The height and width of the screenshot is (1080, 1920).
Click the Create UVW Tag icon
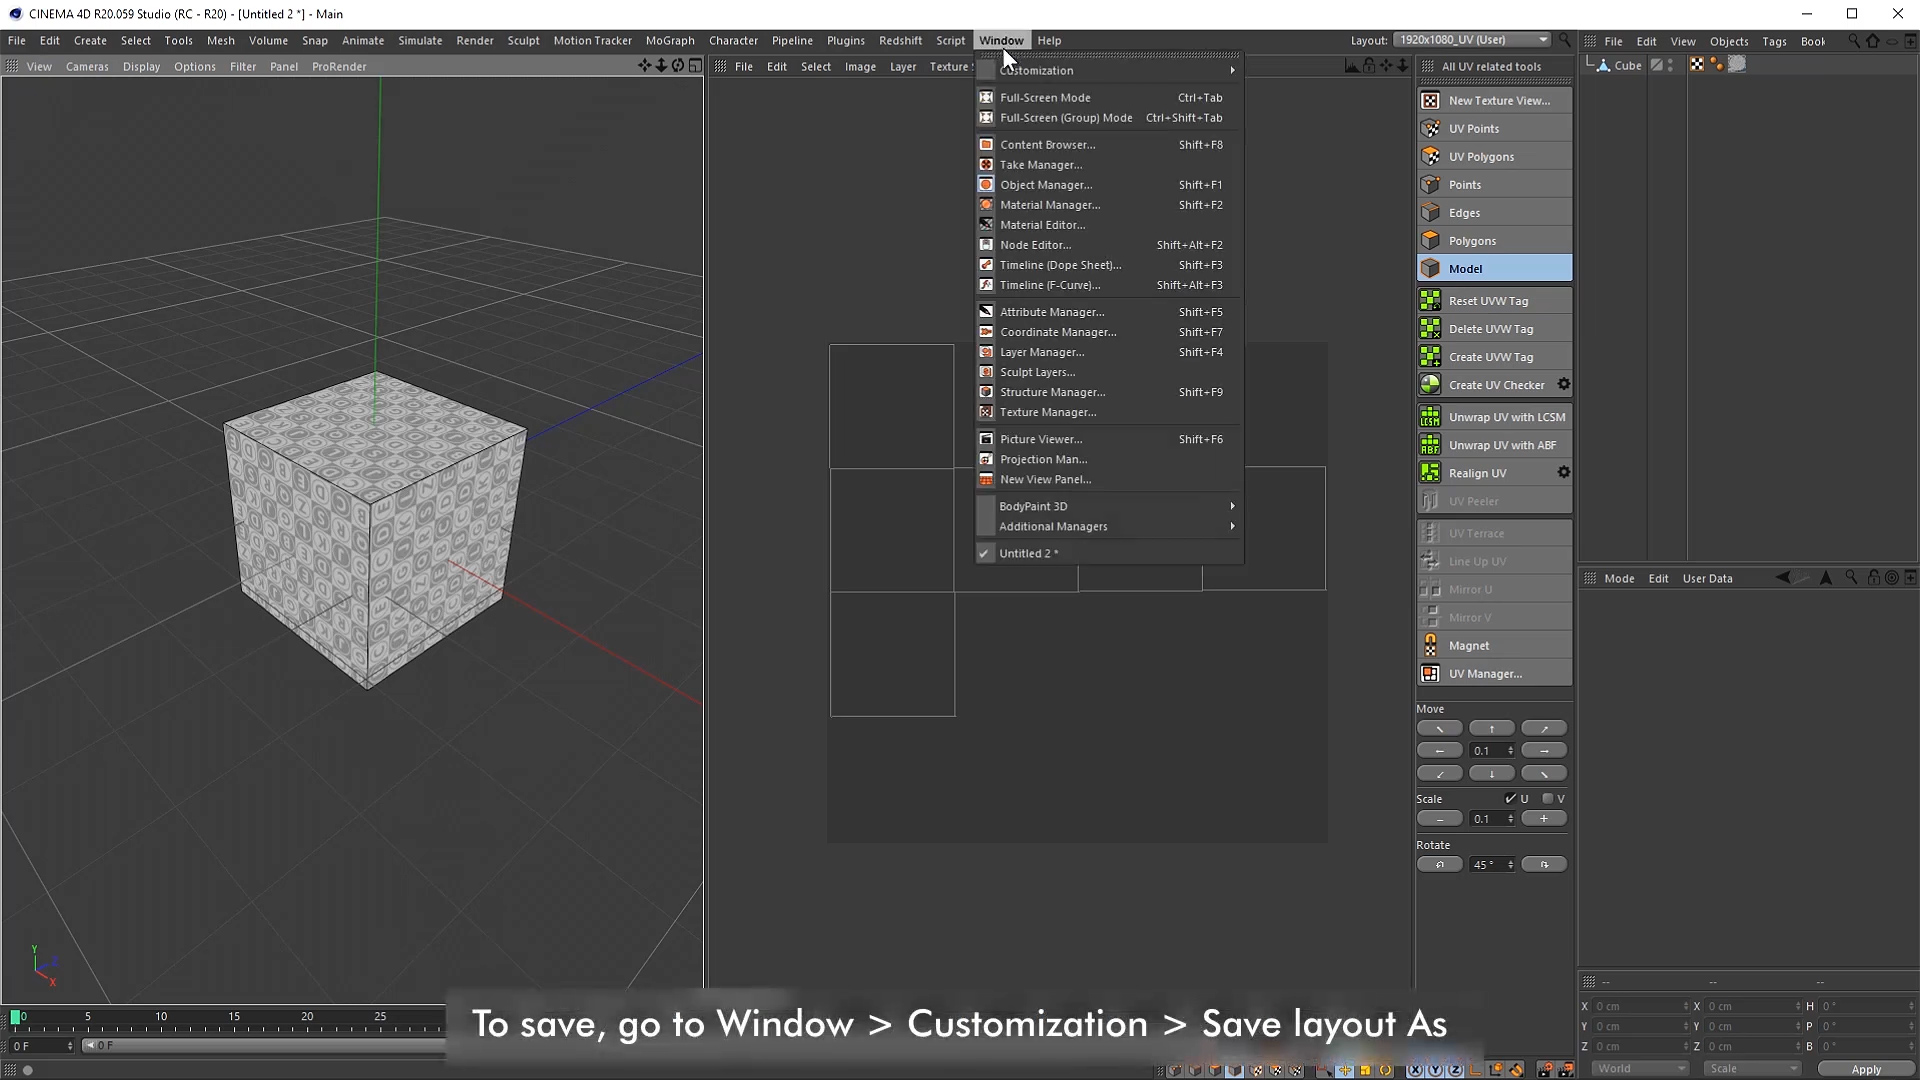coord(1430,356)
